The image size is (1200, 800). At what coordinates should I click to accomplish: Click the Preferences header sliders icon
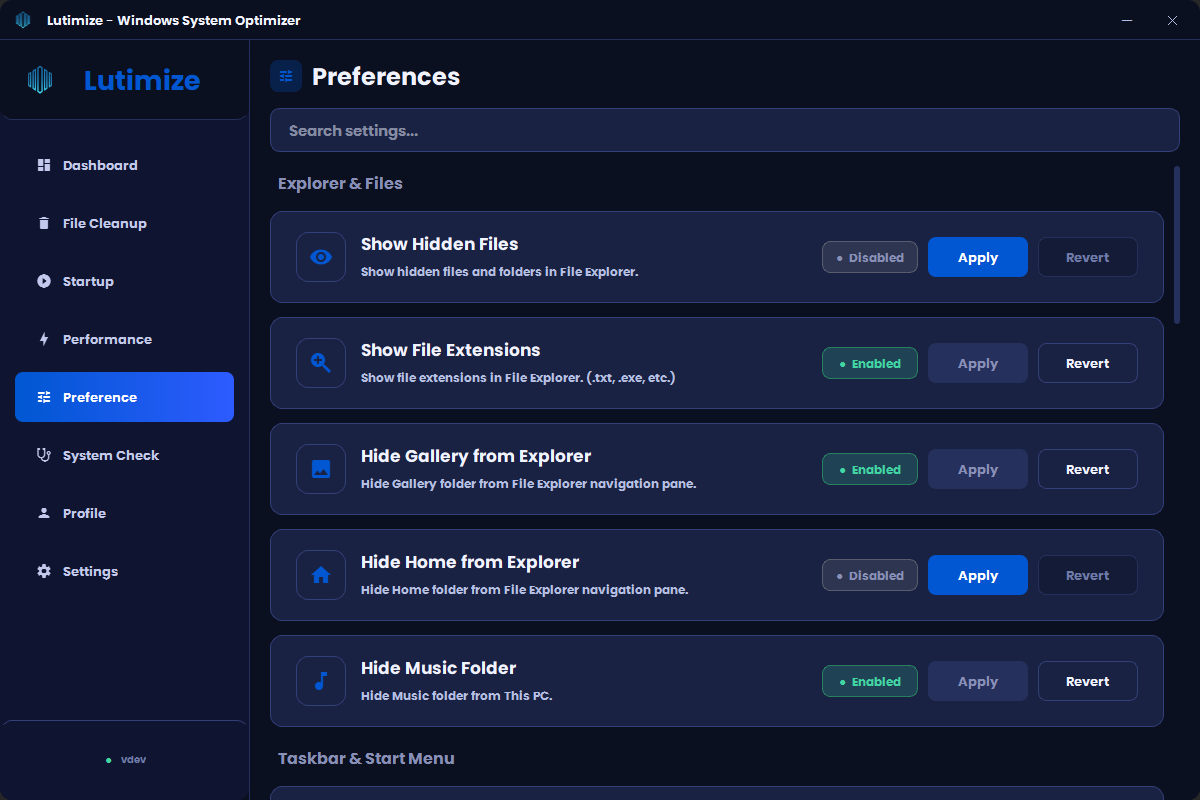pyautogui.click(x=286, y=76)
